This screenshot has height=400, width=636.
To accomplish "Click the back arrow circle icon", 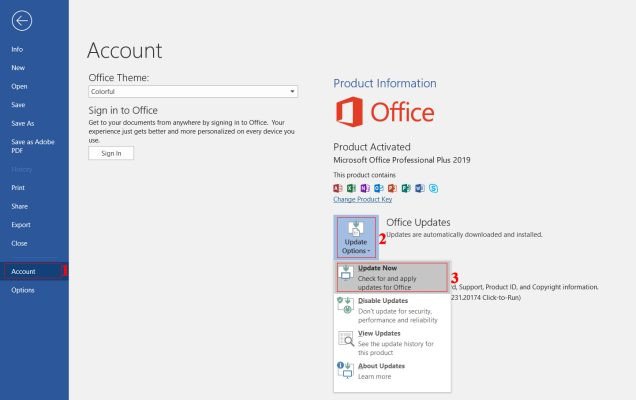I will click(22, 21).
